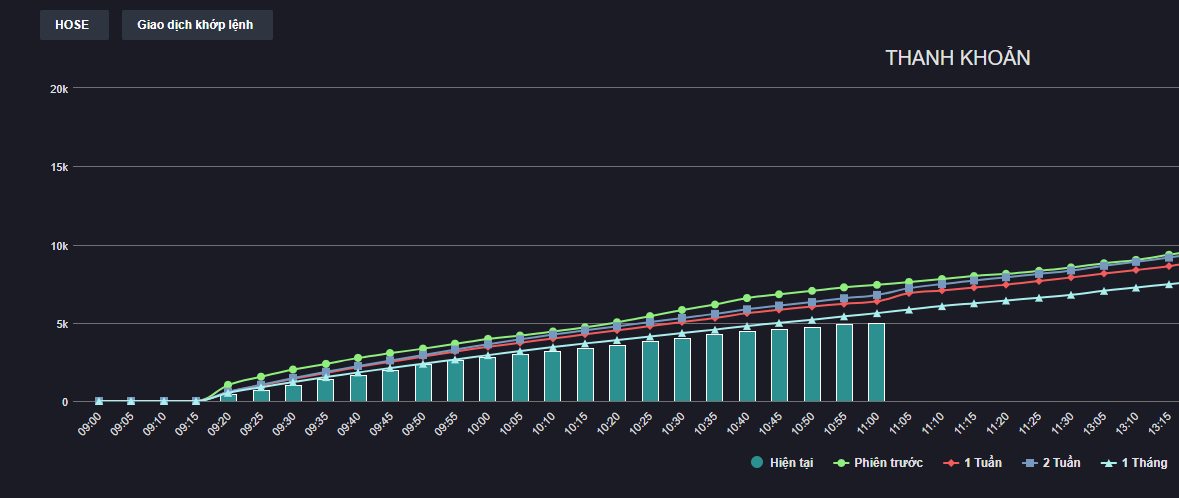Click the teal circle icon for Hiện tại
The width and height of the screenshot is (1179, 498).
click(x=757, y=462)
